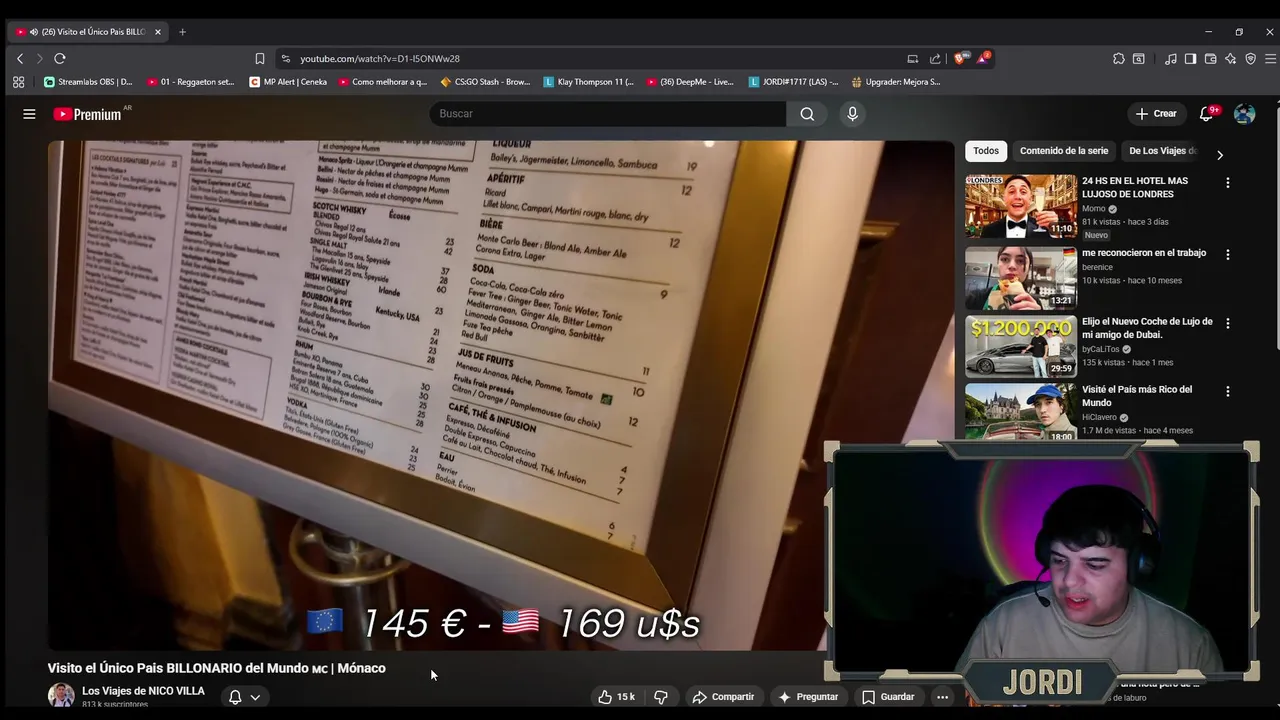Screen dimensions: 1280x720
Task: Click the Buscar search field
Action: click(x=608, y=114)
